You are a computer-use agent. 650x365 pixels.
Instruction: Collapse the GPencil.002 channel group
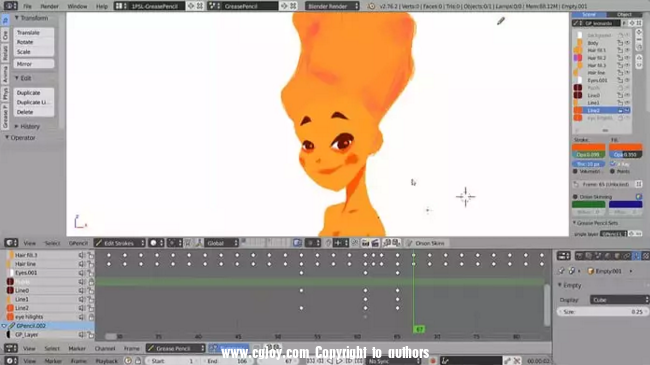[4, 326]
